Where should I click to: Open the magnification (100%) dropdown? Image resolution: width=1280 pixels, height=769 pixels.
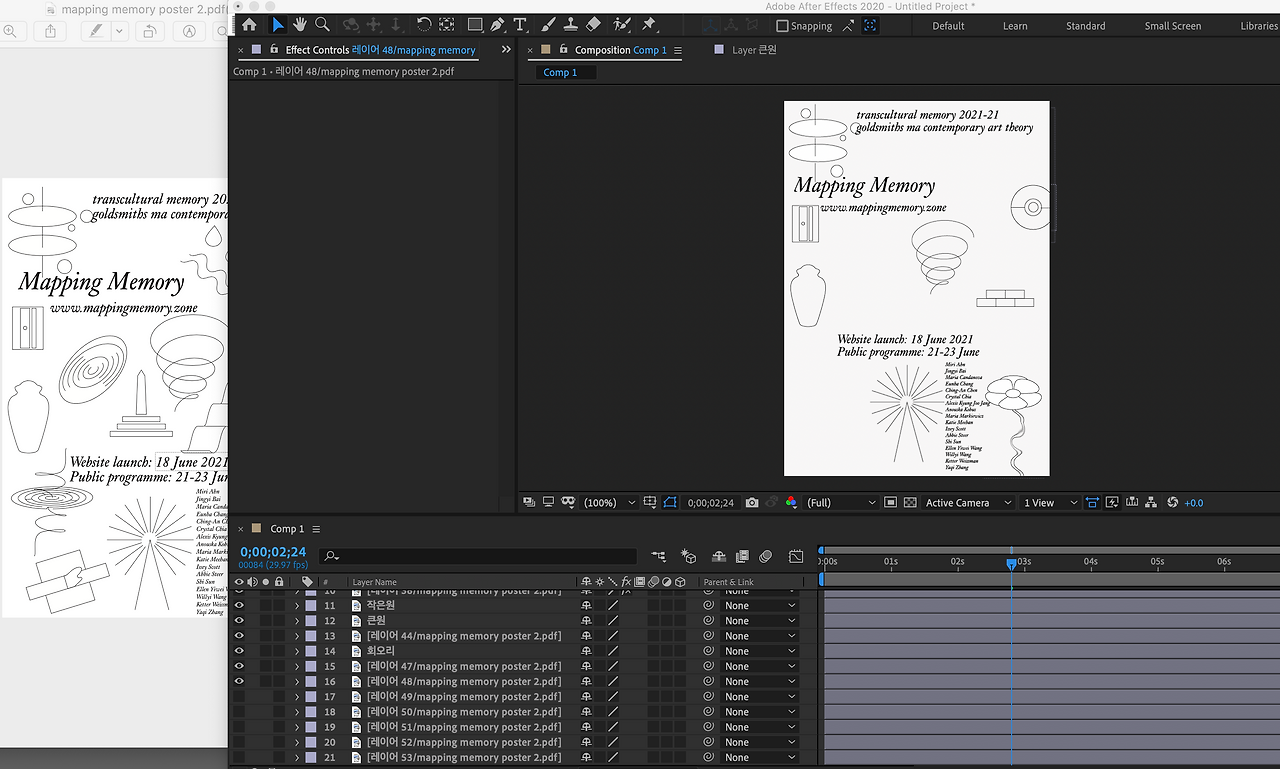[x=609, y=503]
